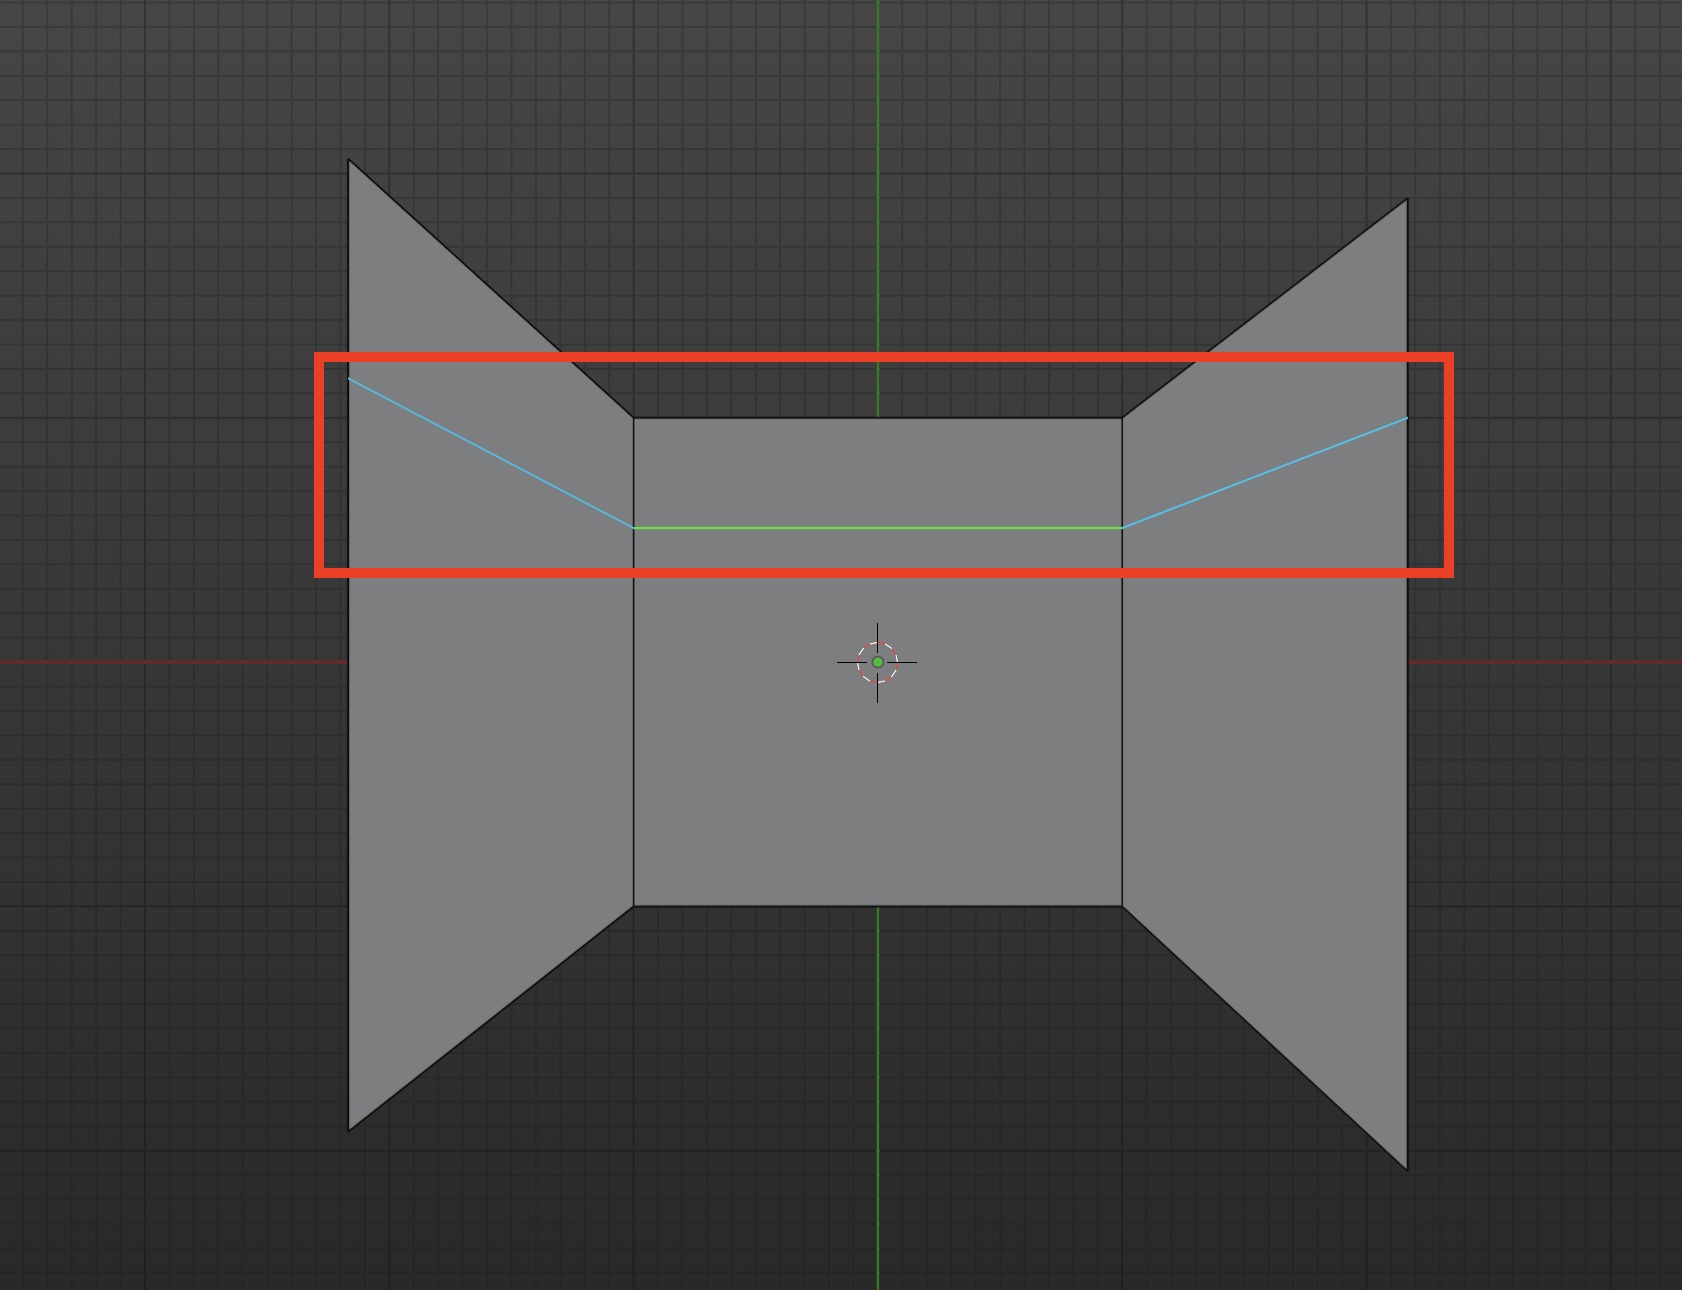The height and width of the screenshot is (1290, 1682).
Task: Select the lowest corner vertex of left face
Action: coord(348,1131)
